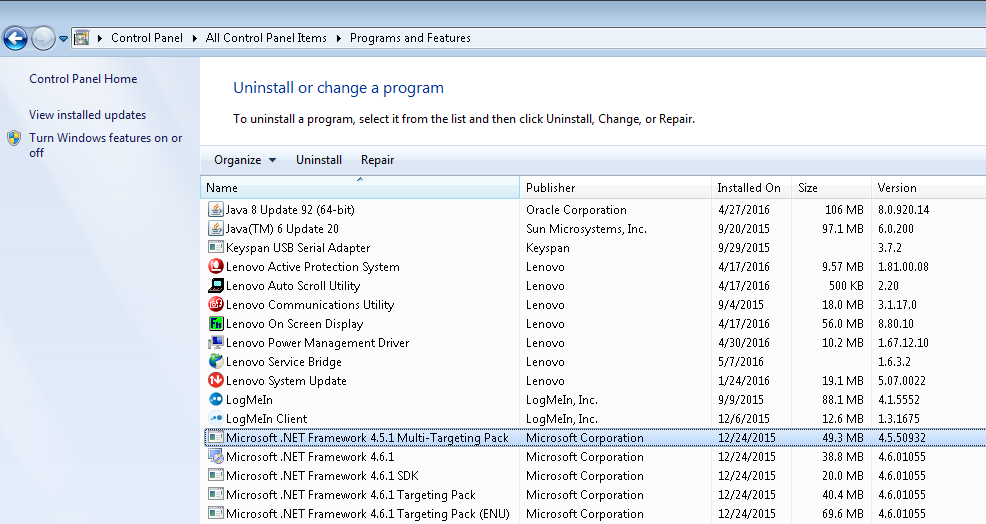Image resolution: width=986 pixels, height=524 pixels.
Task: Click the Keyspan USB Serial Adapter icon
Action: click(x=216, y=247)
